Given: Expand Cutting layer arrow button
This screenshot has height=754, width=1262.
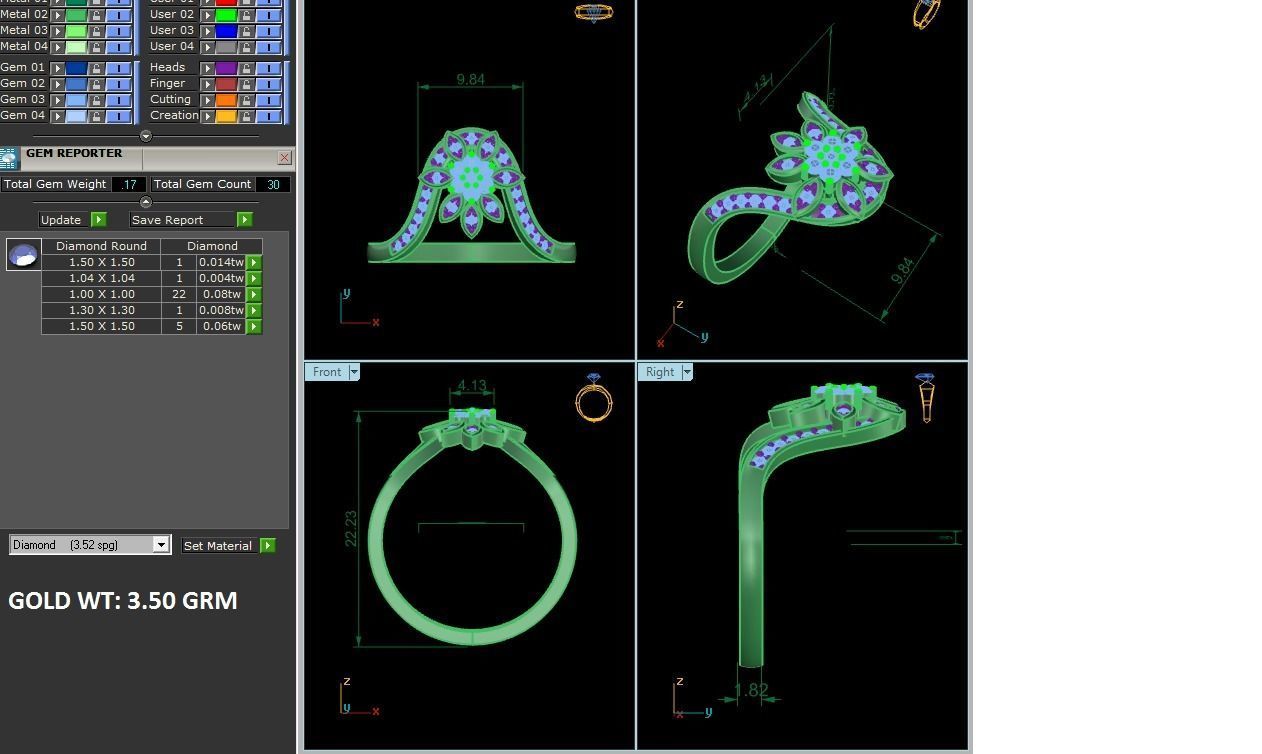Looking at the screenshot, I should tap(207, 100).
